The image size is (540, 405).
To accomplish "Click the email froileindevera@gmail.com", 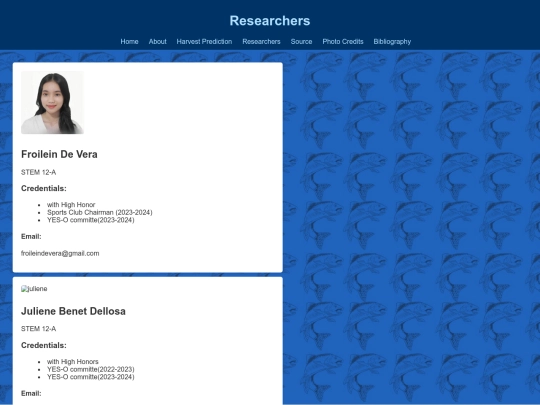I will click(x=60, y=253).
